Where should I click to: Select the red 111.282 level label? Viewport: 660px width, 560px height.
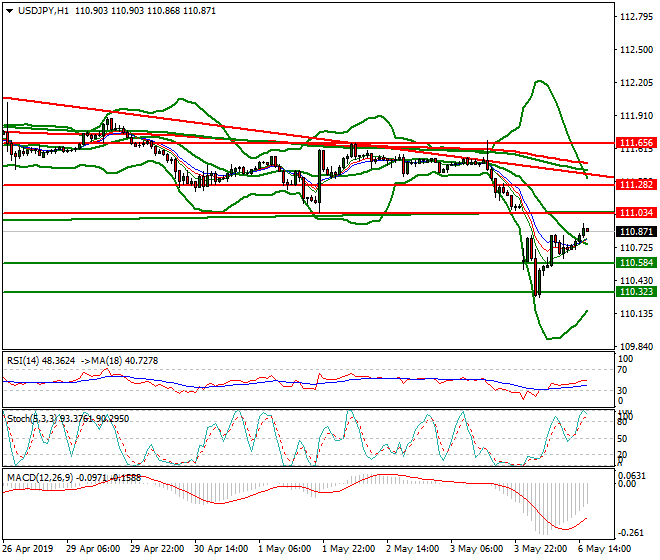coord(636,184)
